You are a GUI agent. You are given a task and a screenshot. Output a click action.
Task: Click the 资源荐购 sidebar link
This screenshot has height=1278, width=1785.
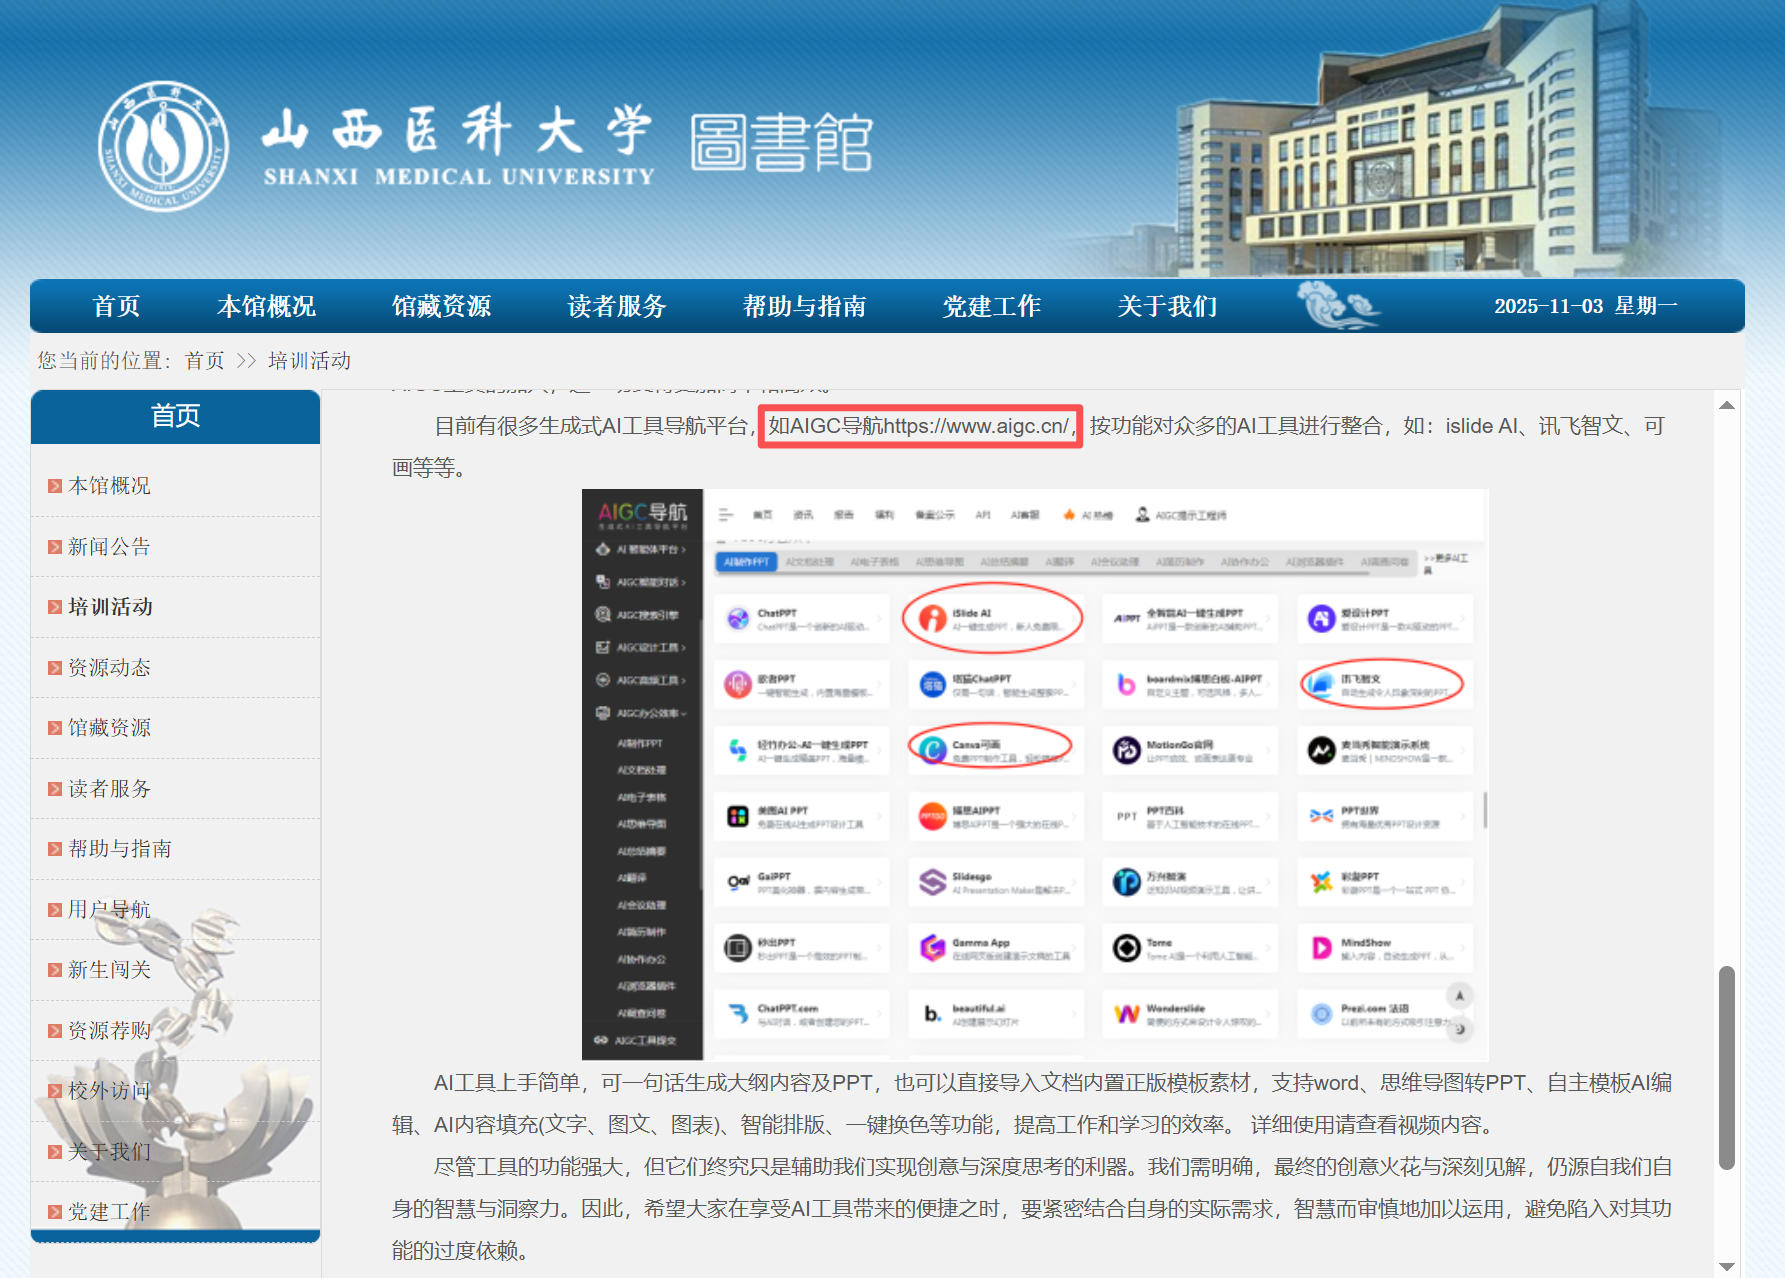tap(109, 1031)
